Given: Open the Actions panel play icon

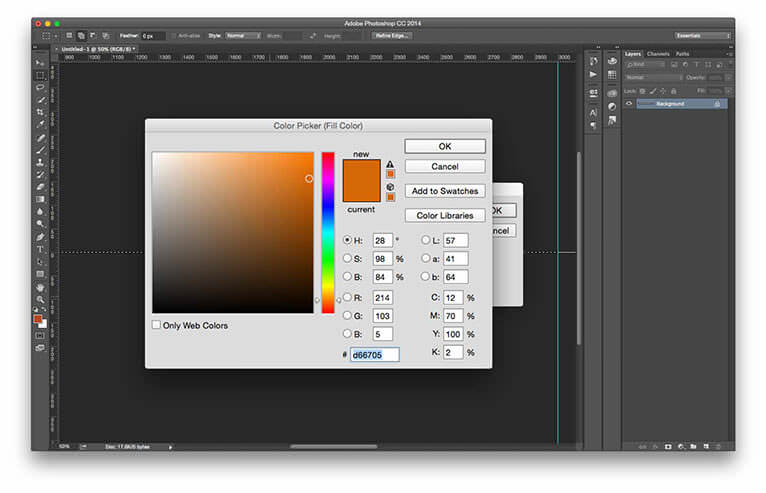Looking at the screenshot, I should tap(593, 75).
